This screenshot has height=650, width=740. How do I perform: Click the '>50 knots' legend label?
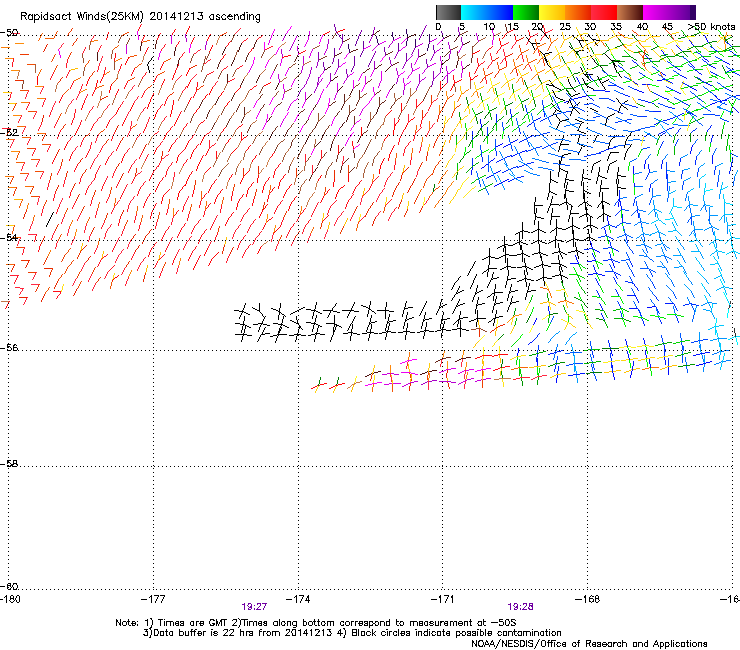(x=711, y=27)
